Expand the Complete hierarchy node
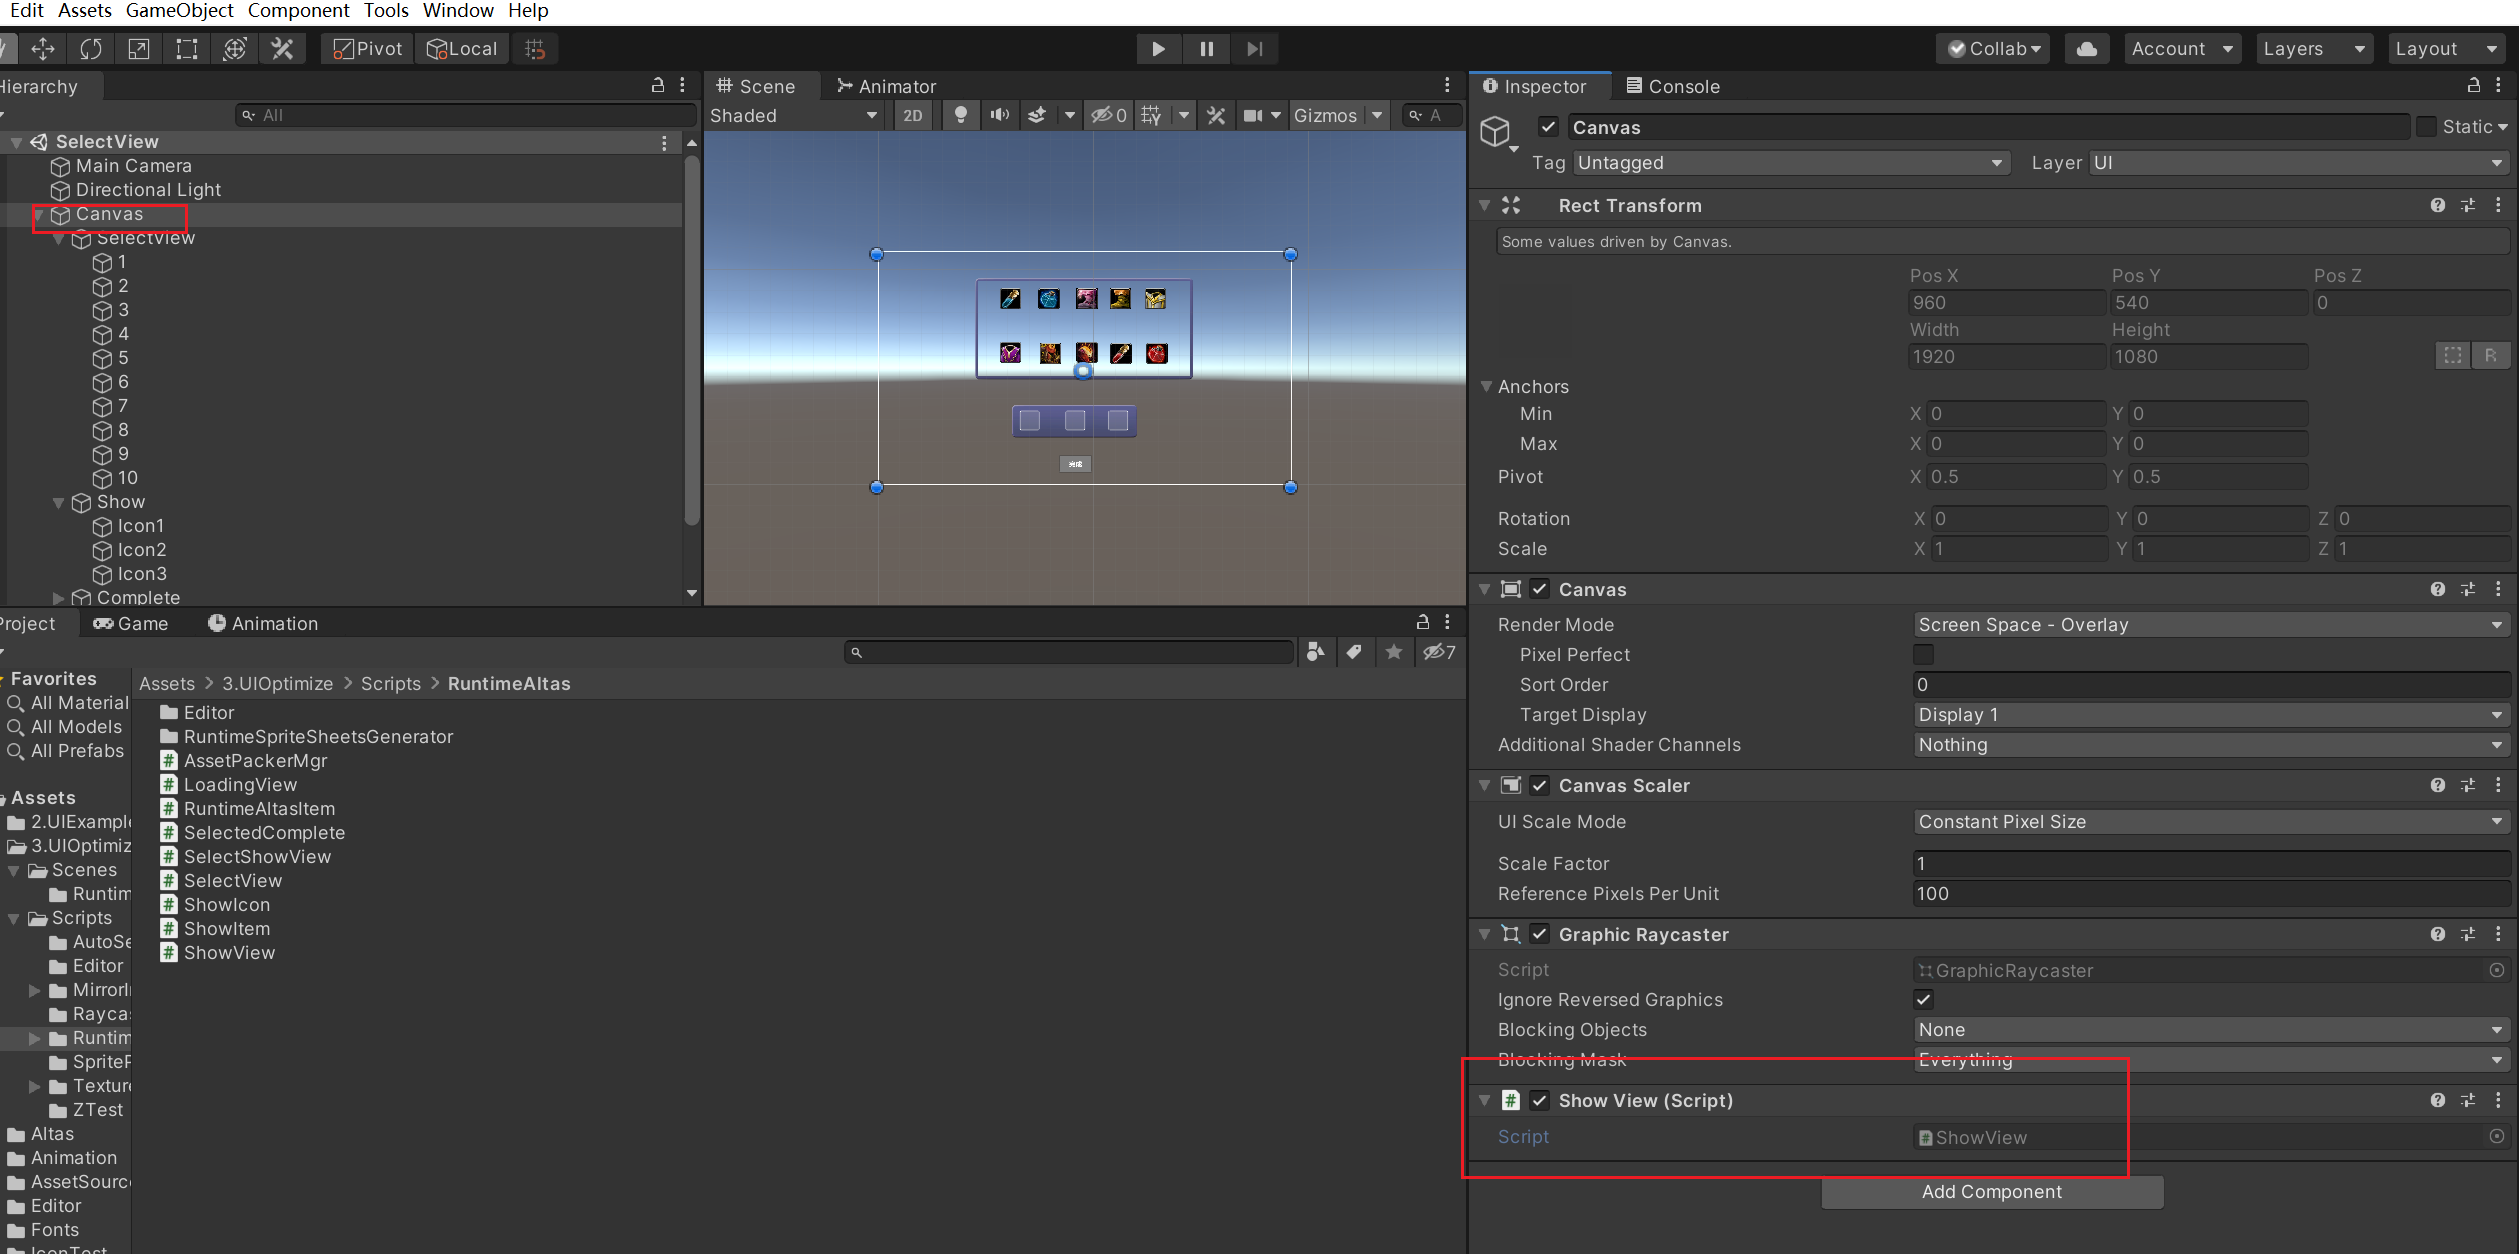 [58, 598]
